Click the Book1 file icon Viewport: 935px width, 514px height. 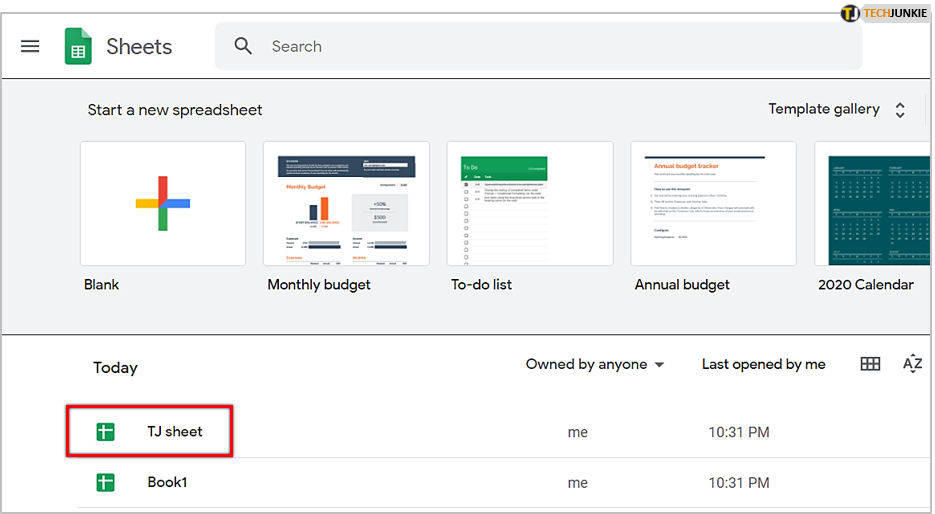[x=106, y=482]
